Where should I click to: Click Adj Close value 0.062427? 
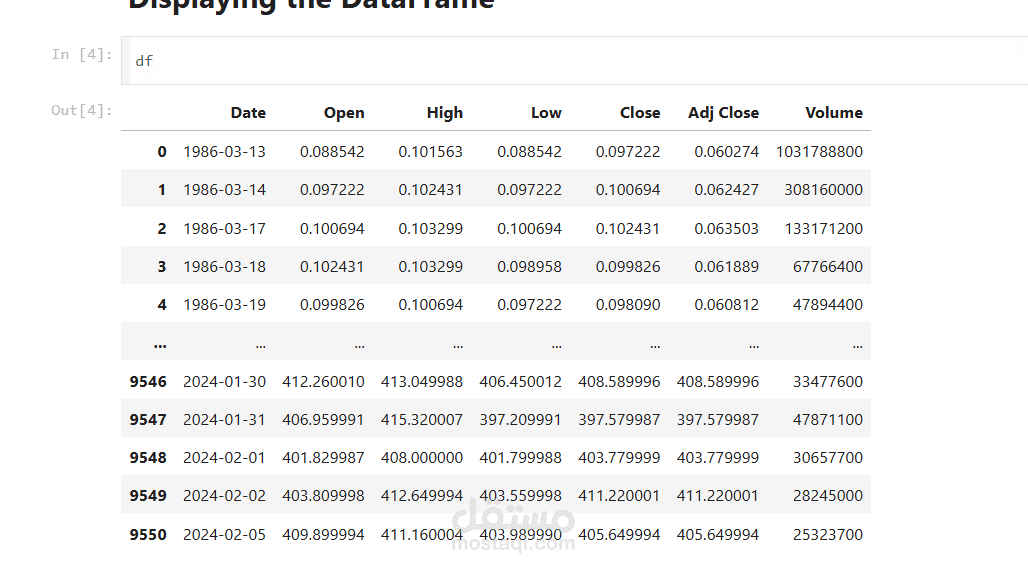726,190
